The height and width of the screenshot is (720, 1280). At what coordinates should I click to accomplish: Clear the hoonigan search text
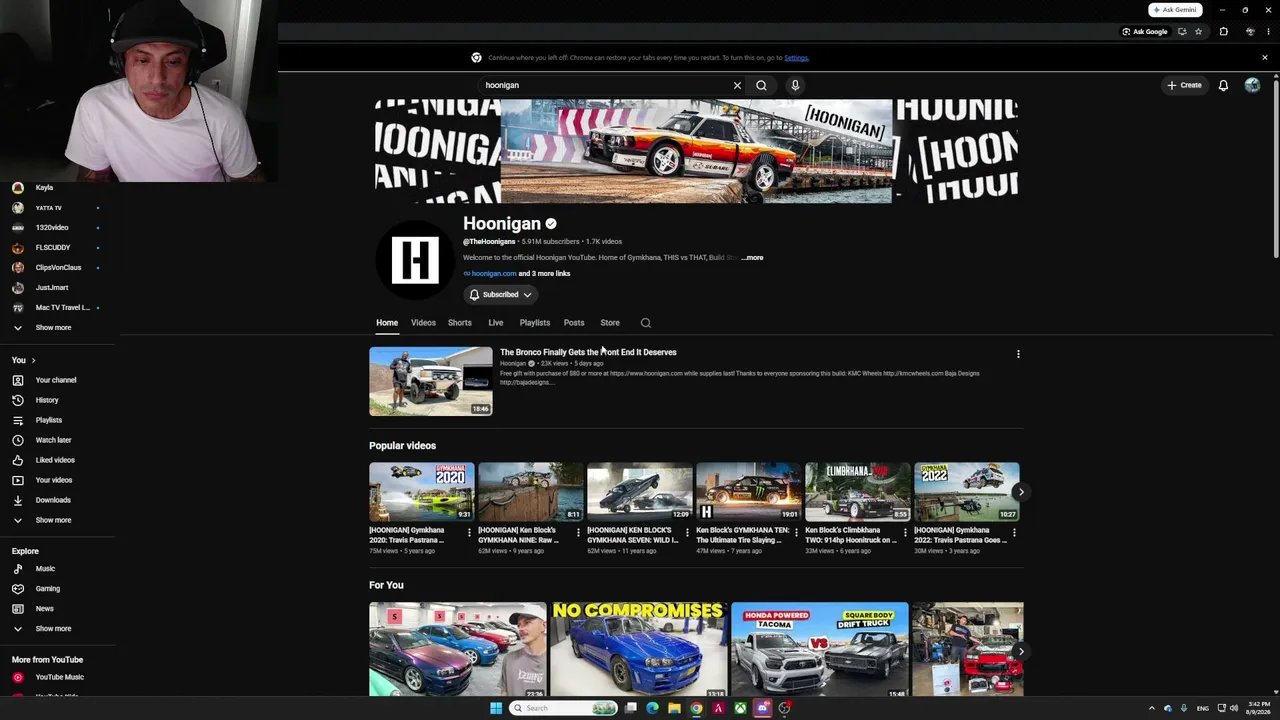click(737, 85)
